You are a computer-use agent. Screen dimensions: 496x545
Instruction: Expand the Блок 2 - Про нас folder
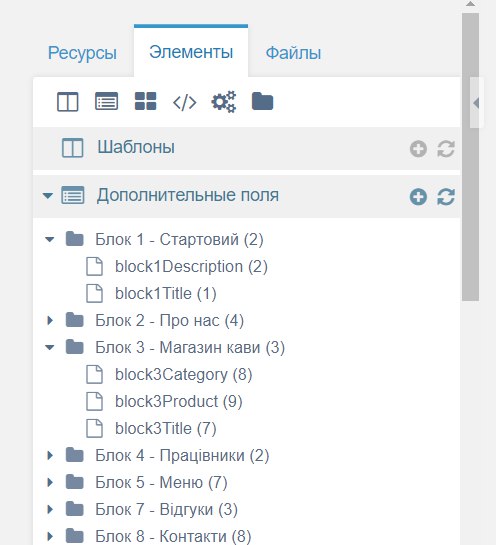point(50,320)
